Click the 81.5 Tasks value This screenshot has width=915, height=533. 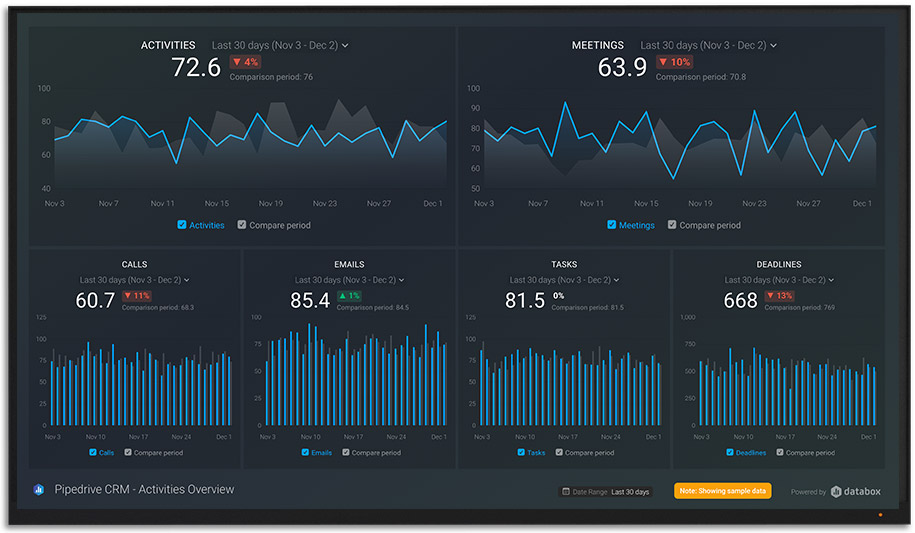click(x=525, y=301)
